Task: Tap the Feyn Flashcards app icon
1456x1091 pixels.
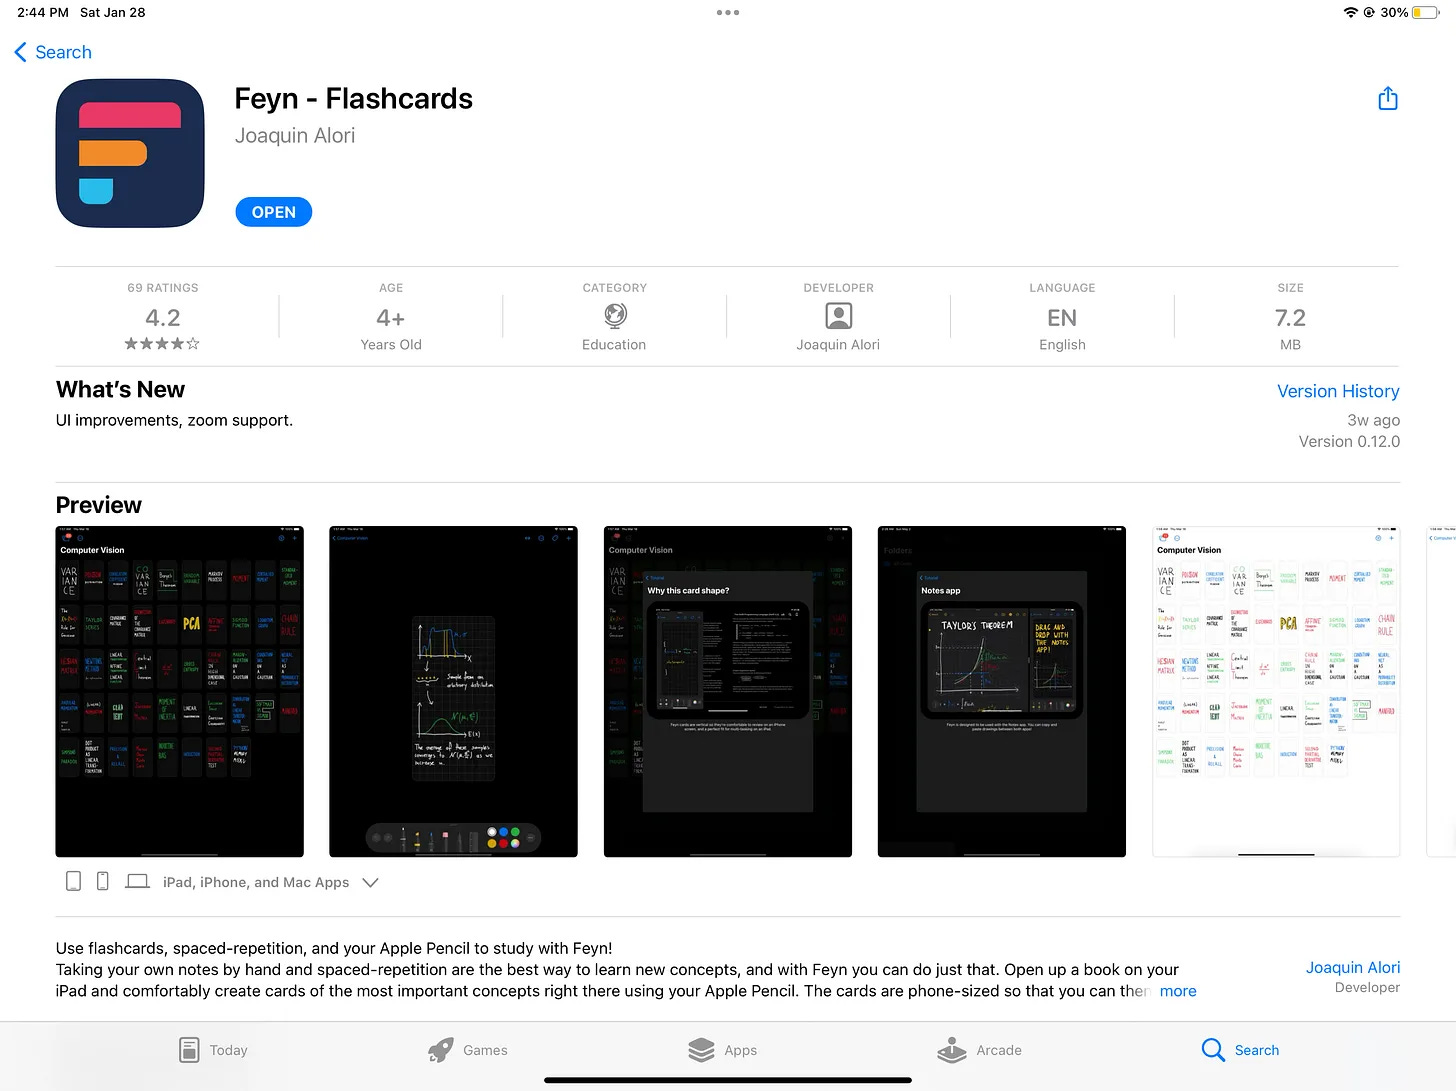Action: point(130,153)
